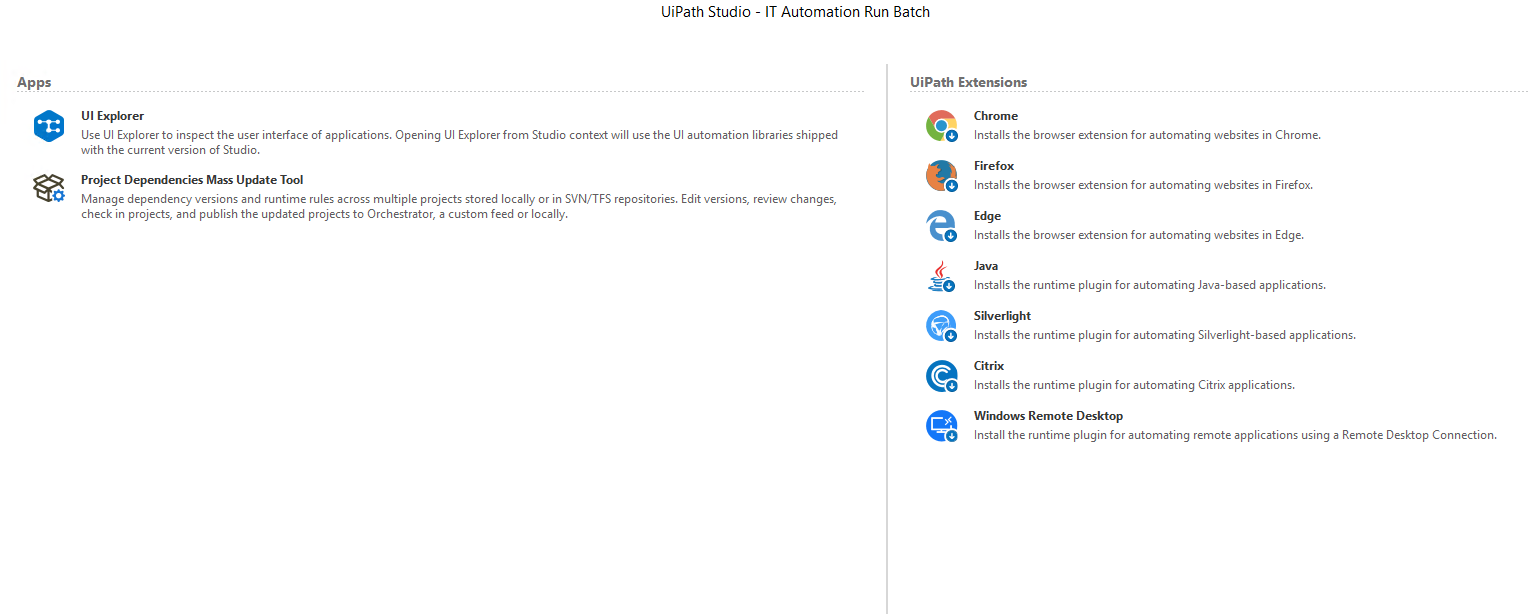Select the Firefox extension icon
The width and height of the screenshot is (1529, 614).
941,175
